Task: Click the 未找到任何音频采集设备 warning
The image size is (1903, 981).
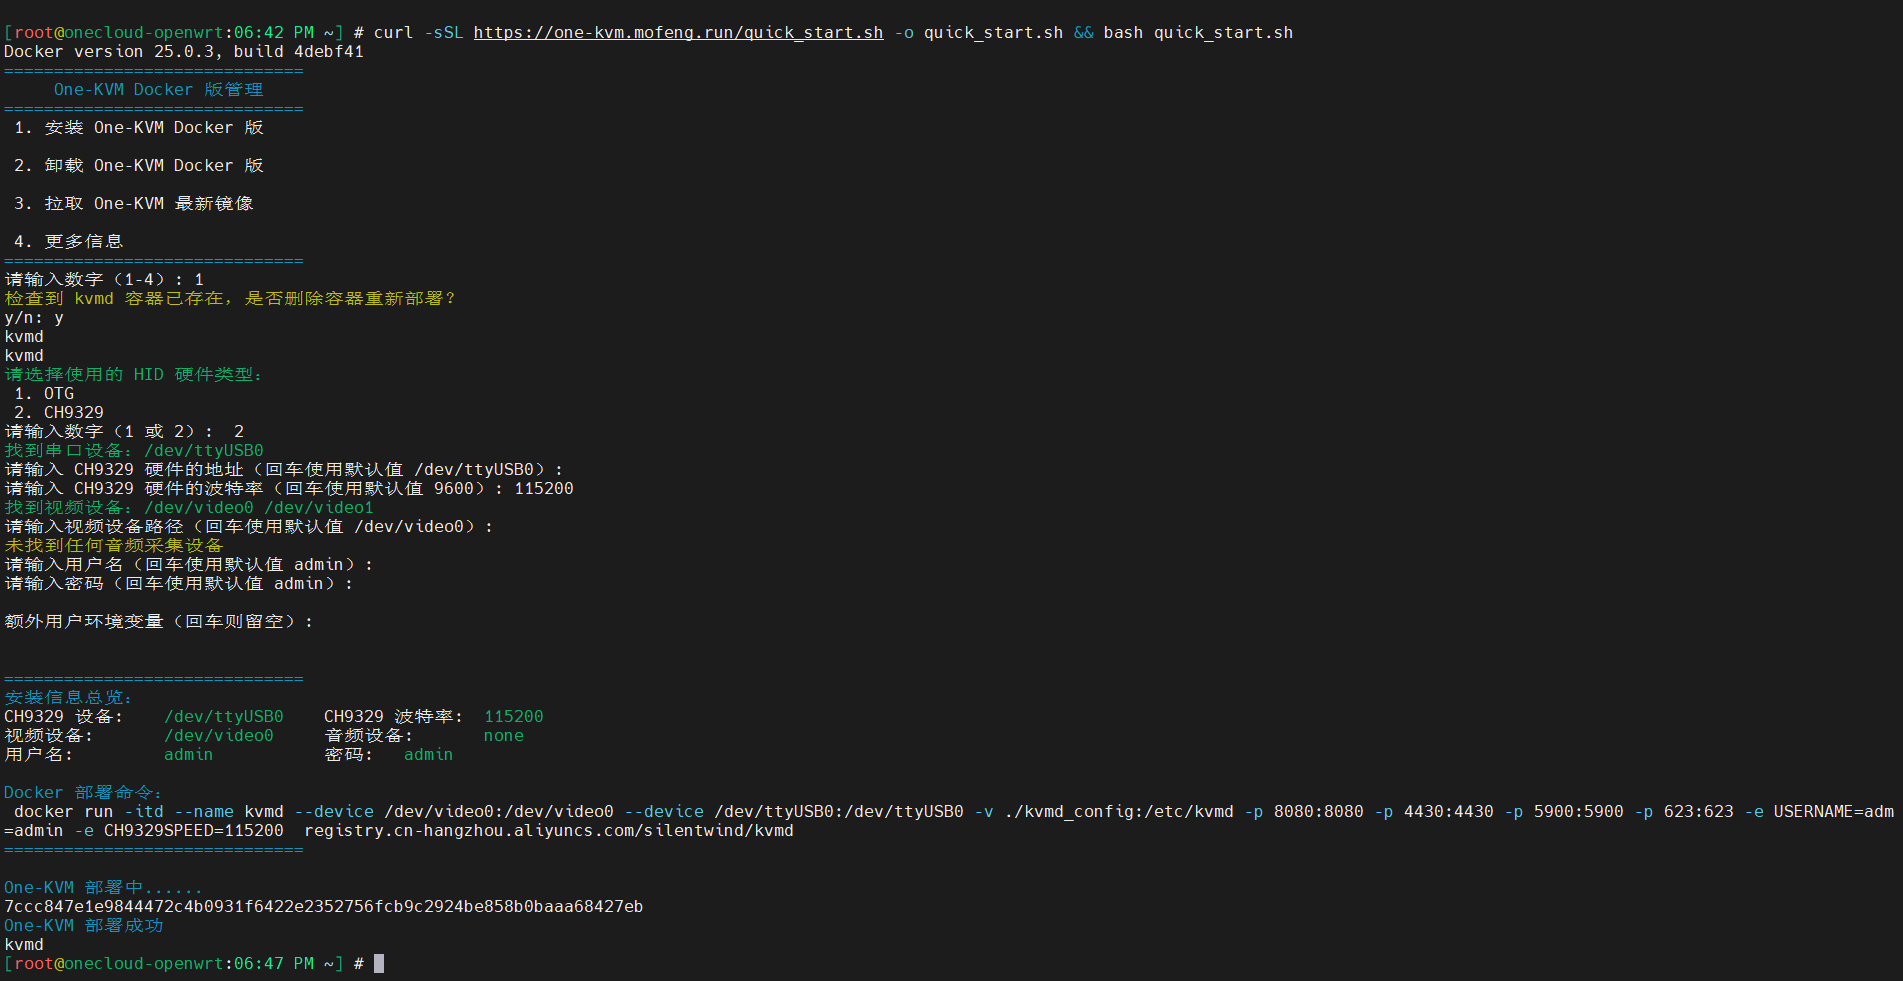Action: coord(114,545)
